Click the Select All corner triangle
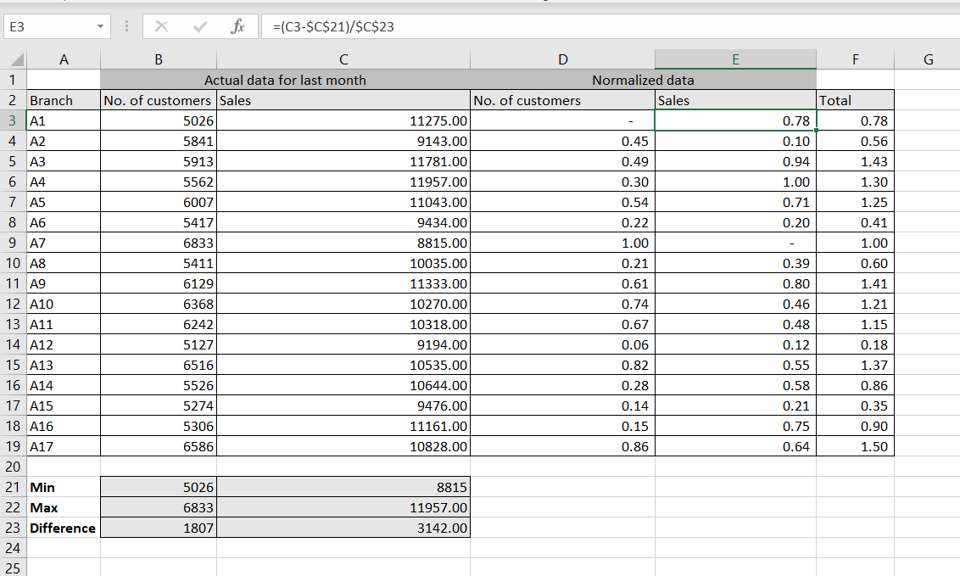Image resolution: width=960 pixels, height=576 pixels. [x=13, y=60]
